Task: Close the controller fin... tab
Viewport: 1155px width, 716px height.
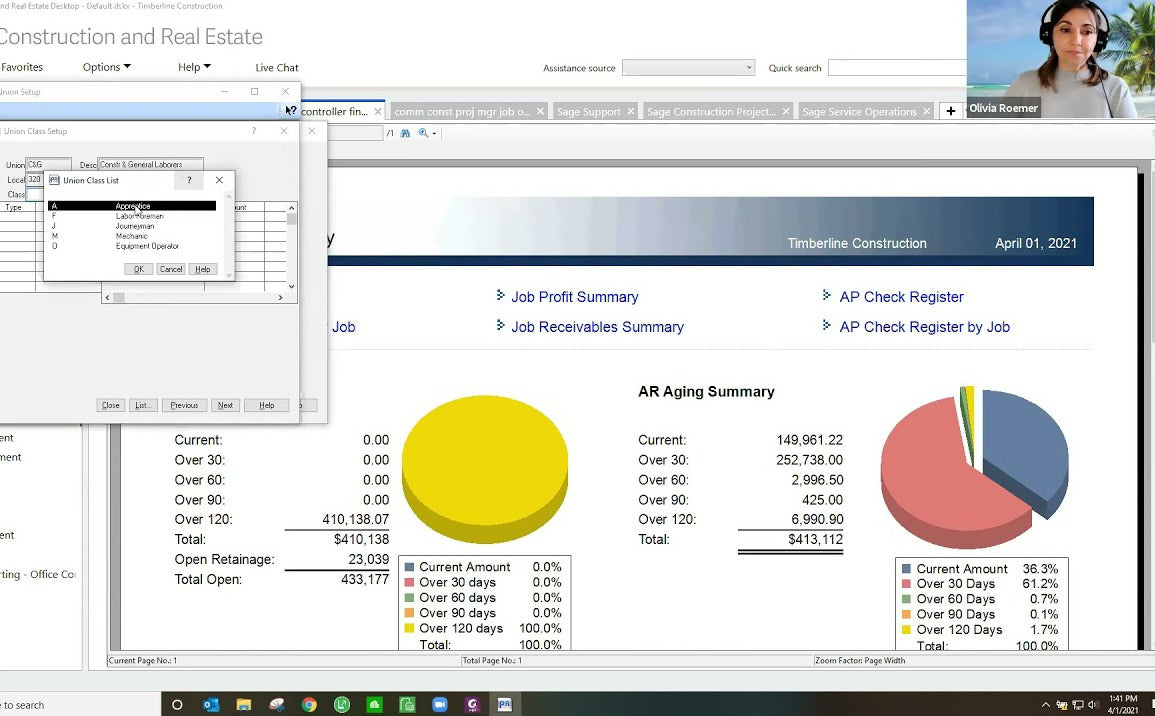Action: (378, 112)
